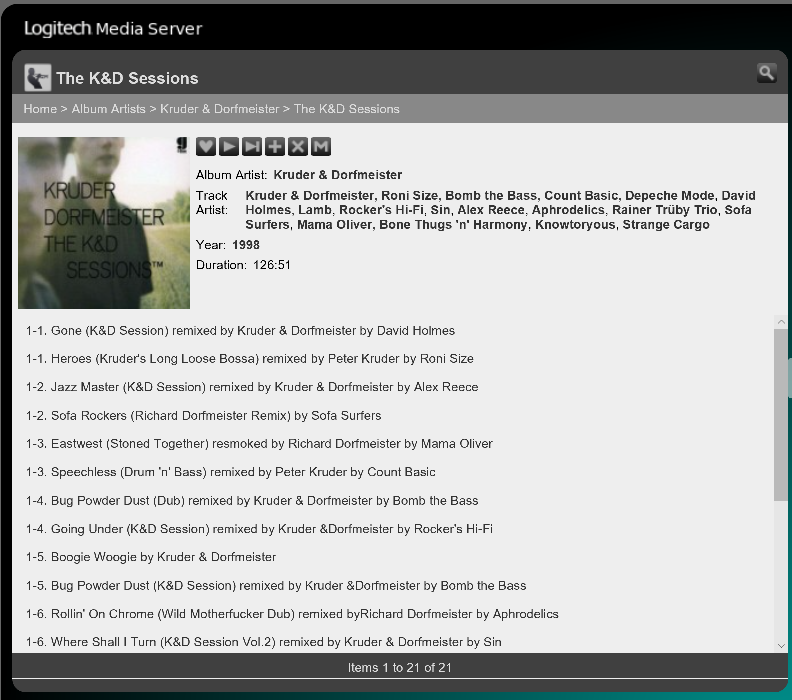Click the trumpet player icon beside title
This screenshot has height=700, width=792.
click(38, 77)
